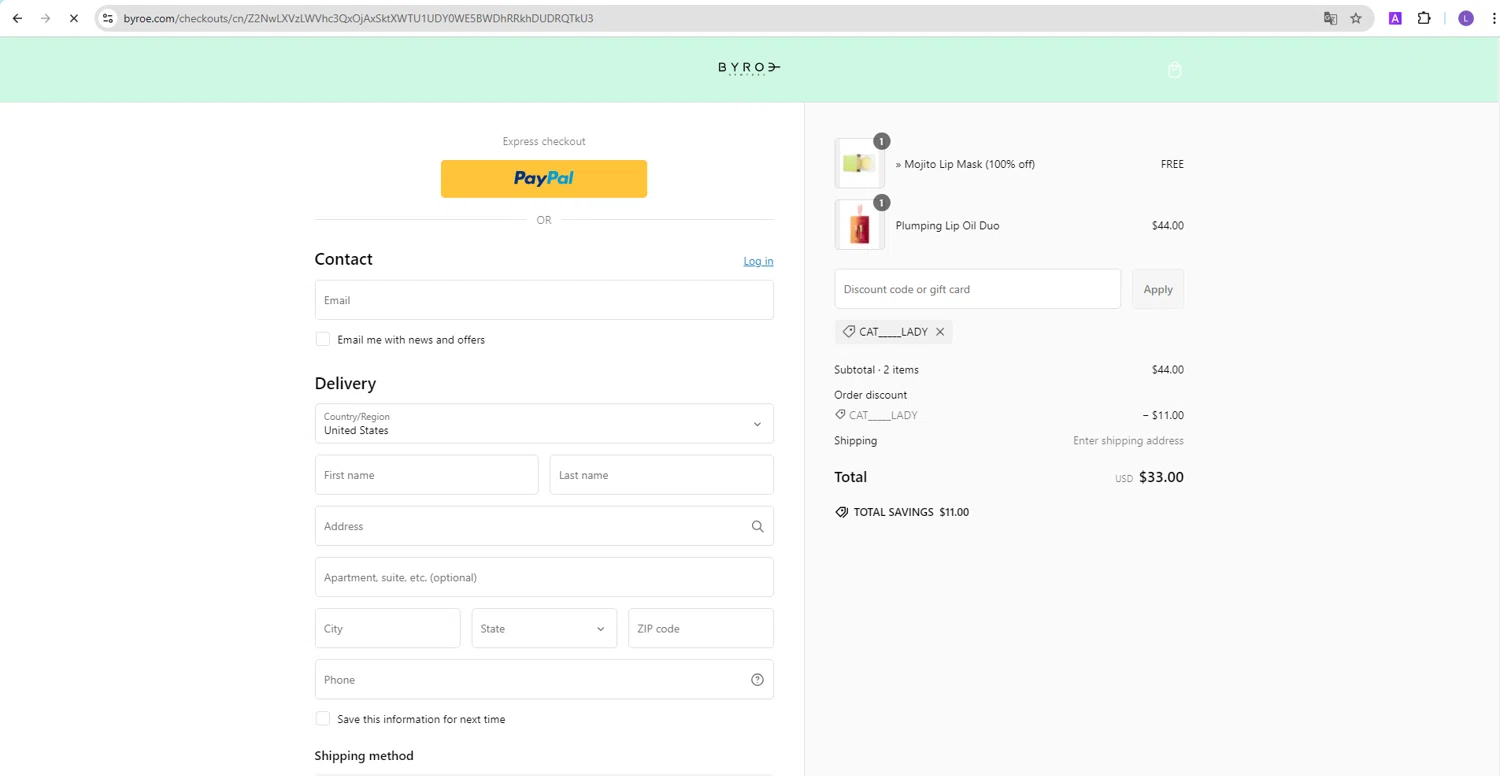Focus the Last name field
Viewport: 1500px width, 776px height.
662,475
